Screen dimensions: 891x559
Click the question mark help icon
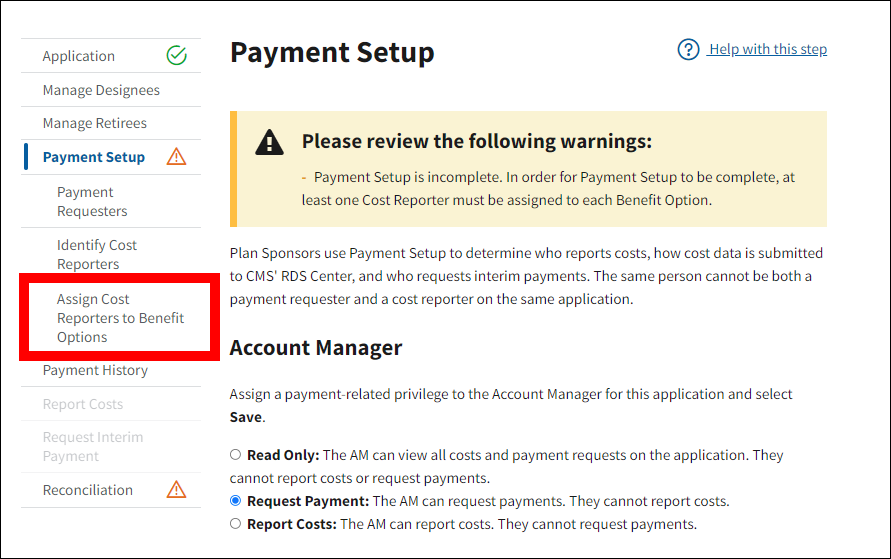688,49
